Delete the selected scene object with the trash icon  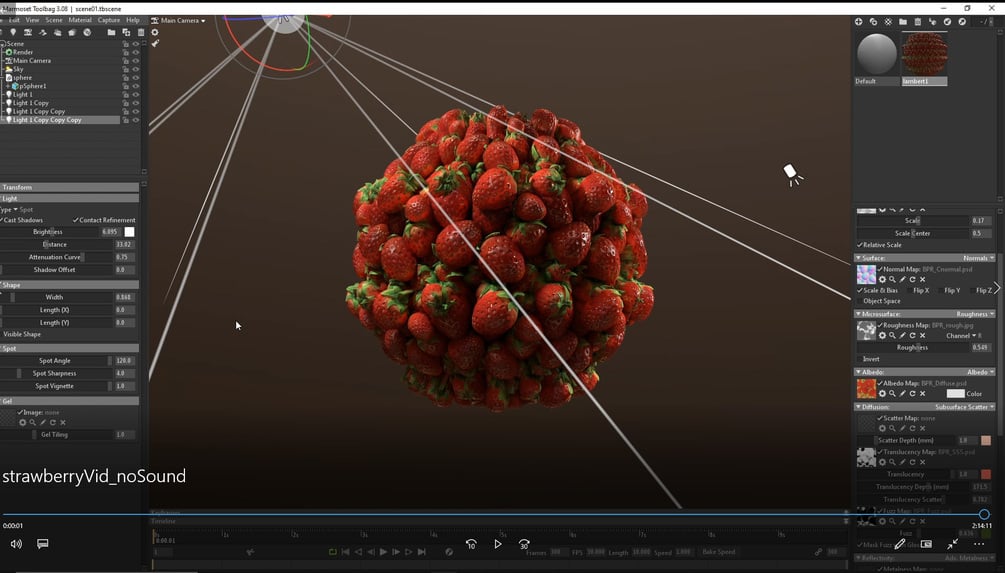coord(141,32)
